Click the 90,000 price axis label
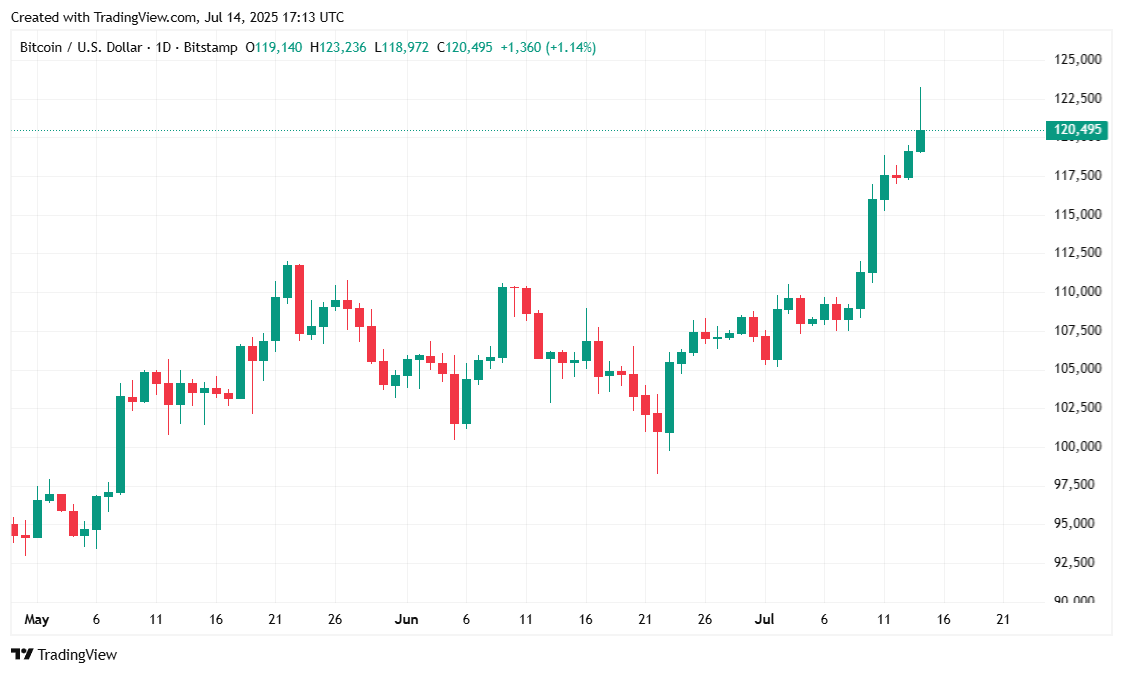This screenshot has height=674, width=1123. tap(1078, 600)
